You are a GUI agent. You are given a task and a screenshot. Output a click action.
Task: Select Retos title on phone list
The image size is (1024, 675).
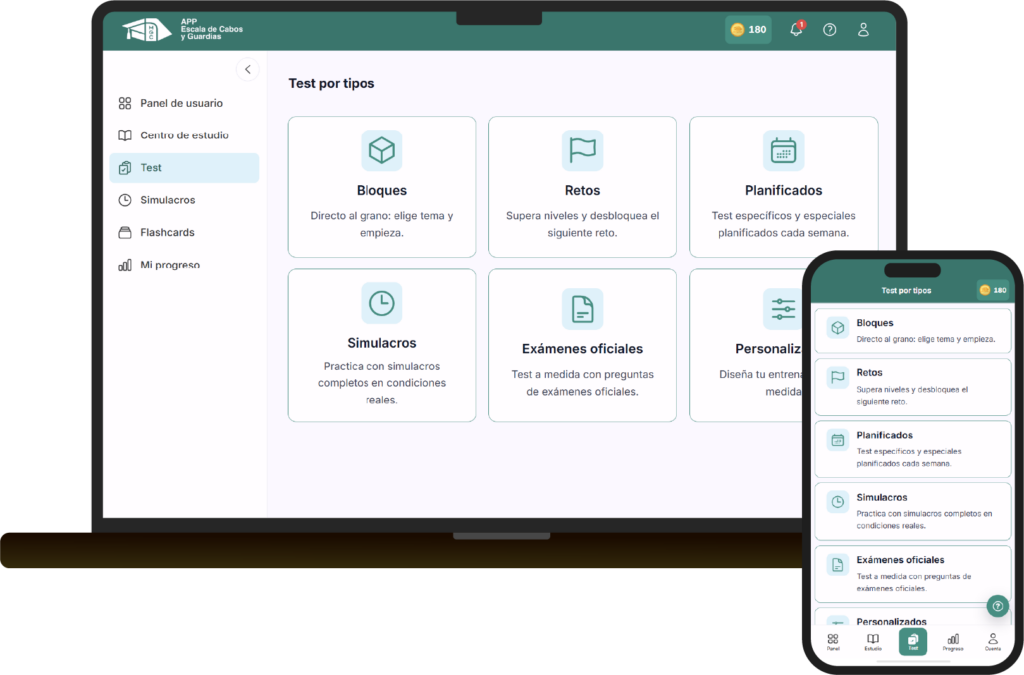(x=869, y=372)
